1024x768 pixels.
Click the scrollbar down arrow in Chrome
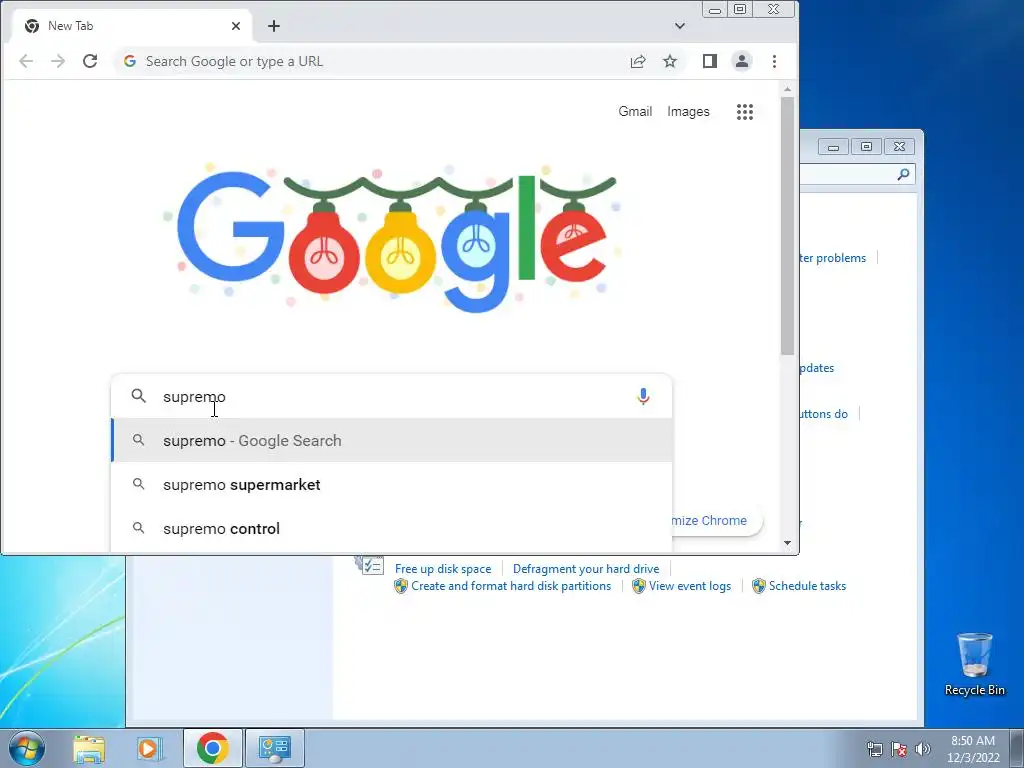click(x=787, y=543)
